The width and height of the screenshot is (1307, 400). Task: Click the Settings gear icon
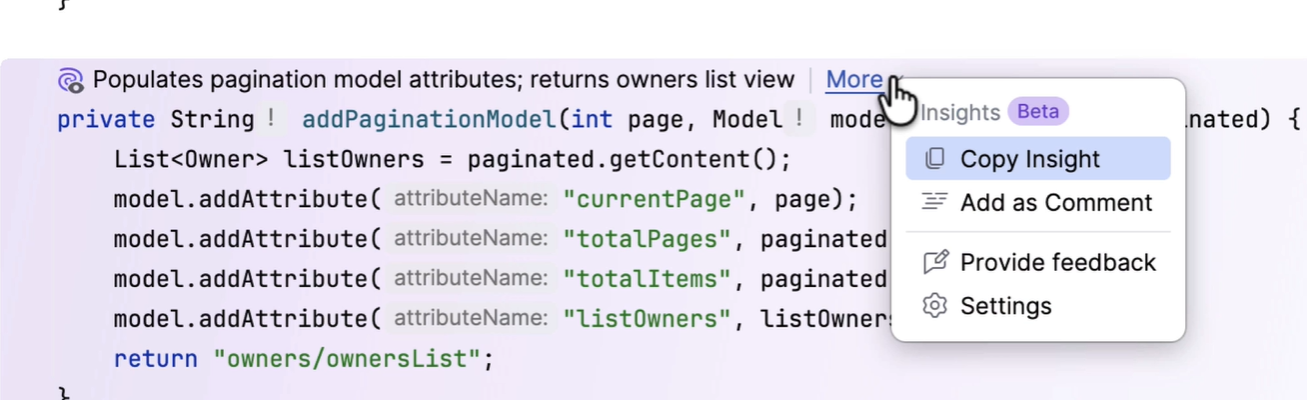click(x=935, y=306)
